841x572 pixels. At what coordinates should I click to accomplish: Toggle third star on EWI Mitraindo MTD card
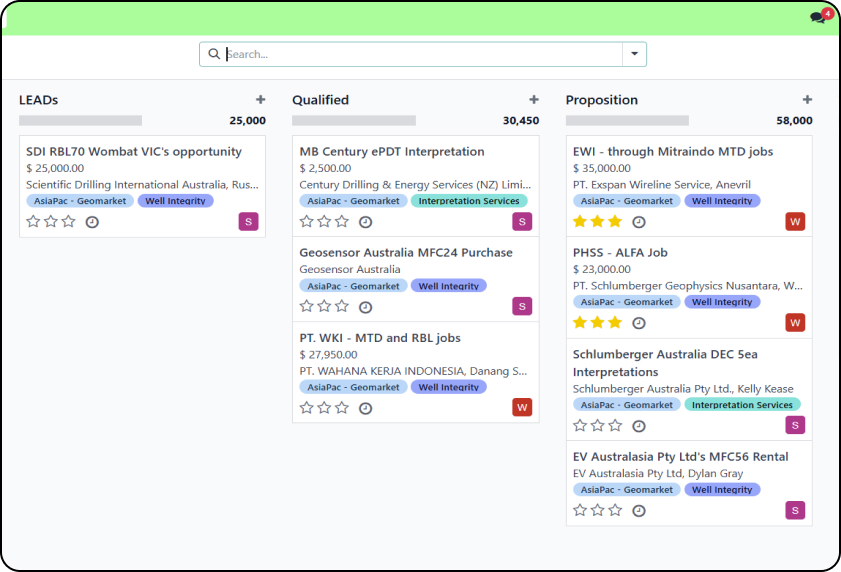point(615,222)
